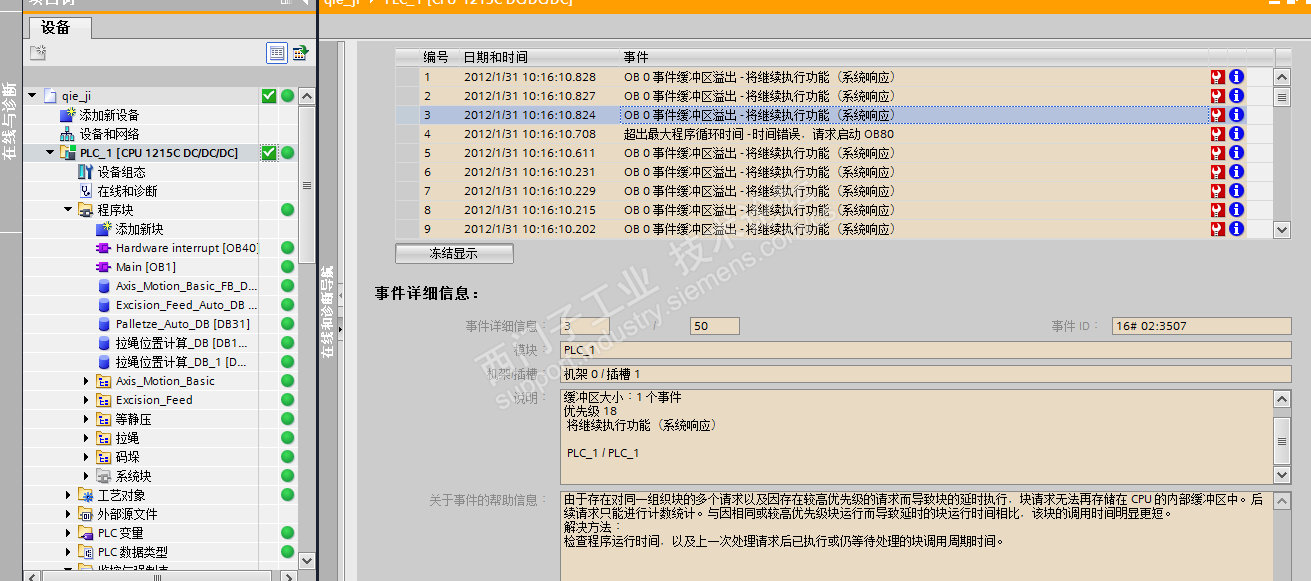The image size is (1311, 581).
Task: Click the new item icon under 设备 tab
Action: coord(38,52)
